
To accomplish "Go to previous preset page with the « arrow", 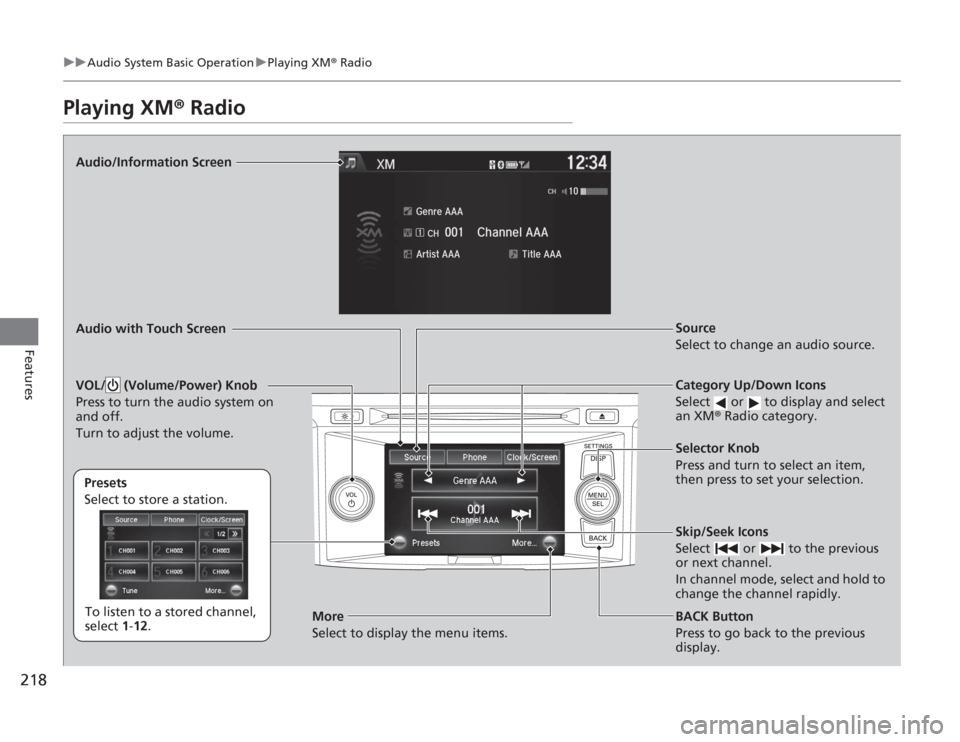I will (207, 534).
